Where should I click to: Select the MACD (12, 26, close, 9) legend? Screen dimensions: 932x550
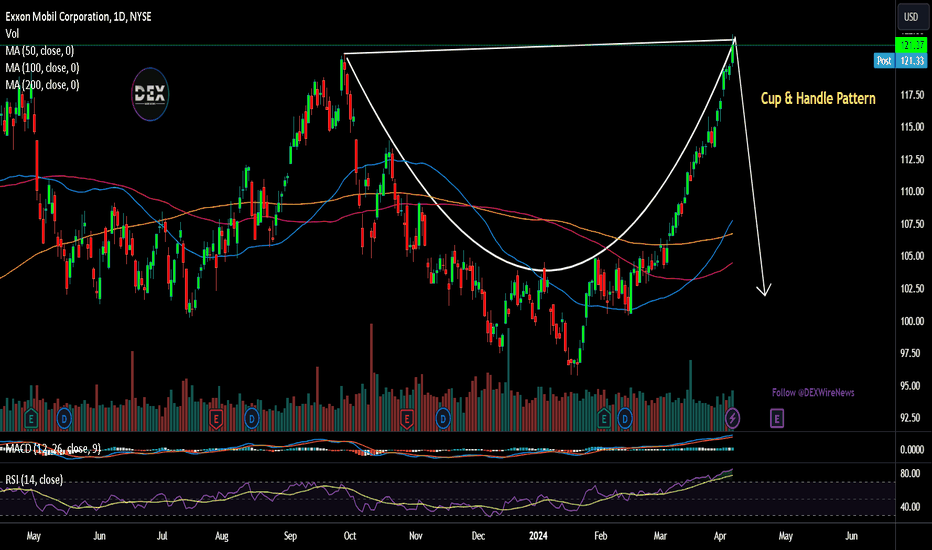[x=53, y=449]
